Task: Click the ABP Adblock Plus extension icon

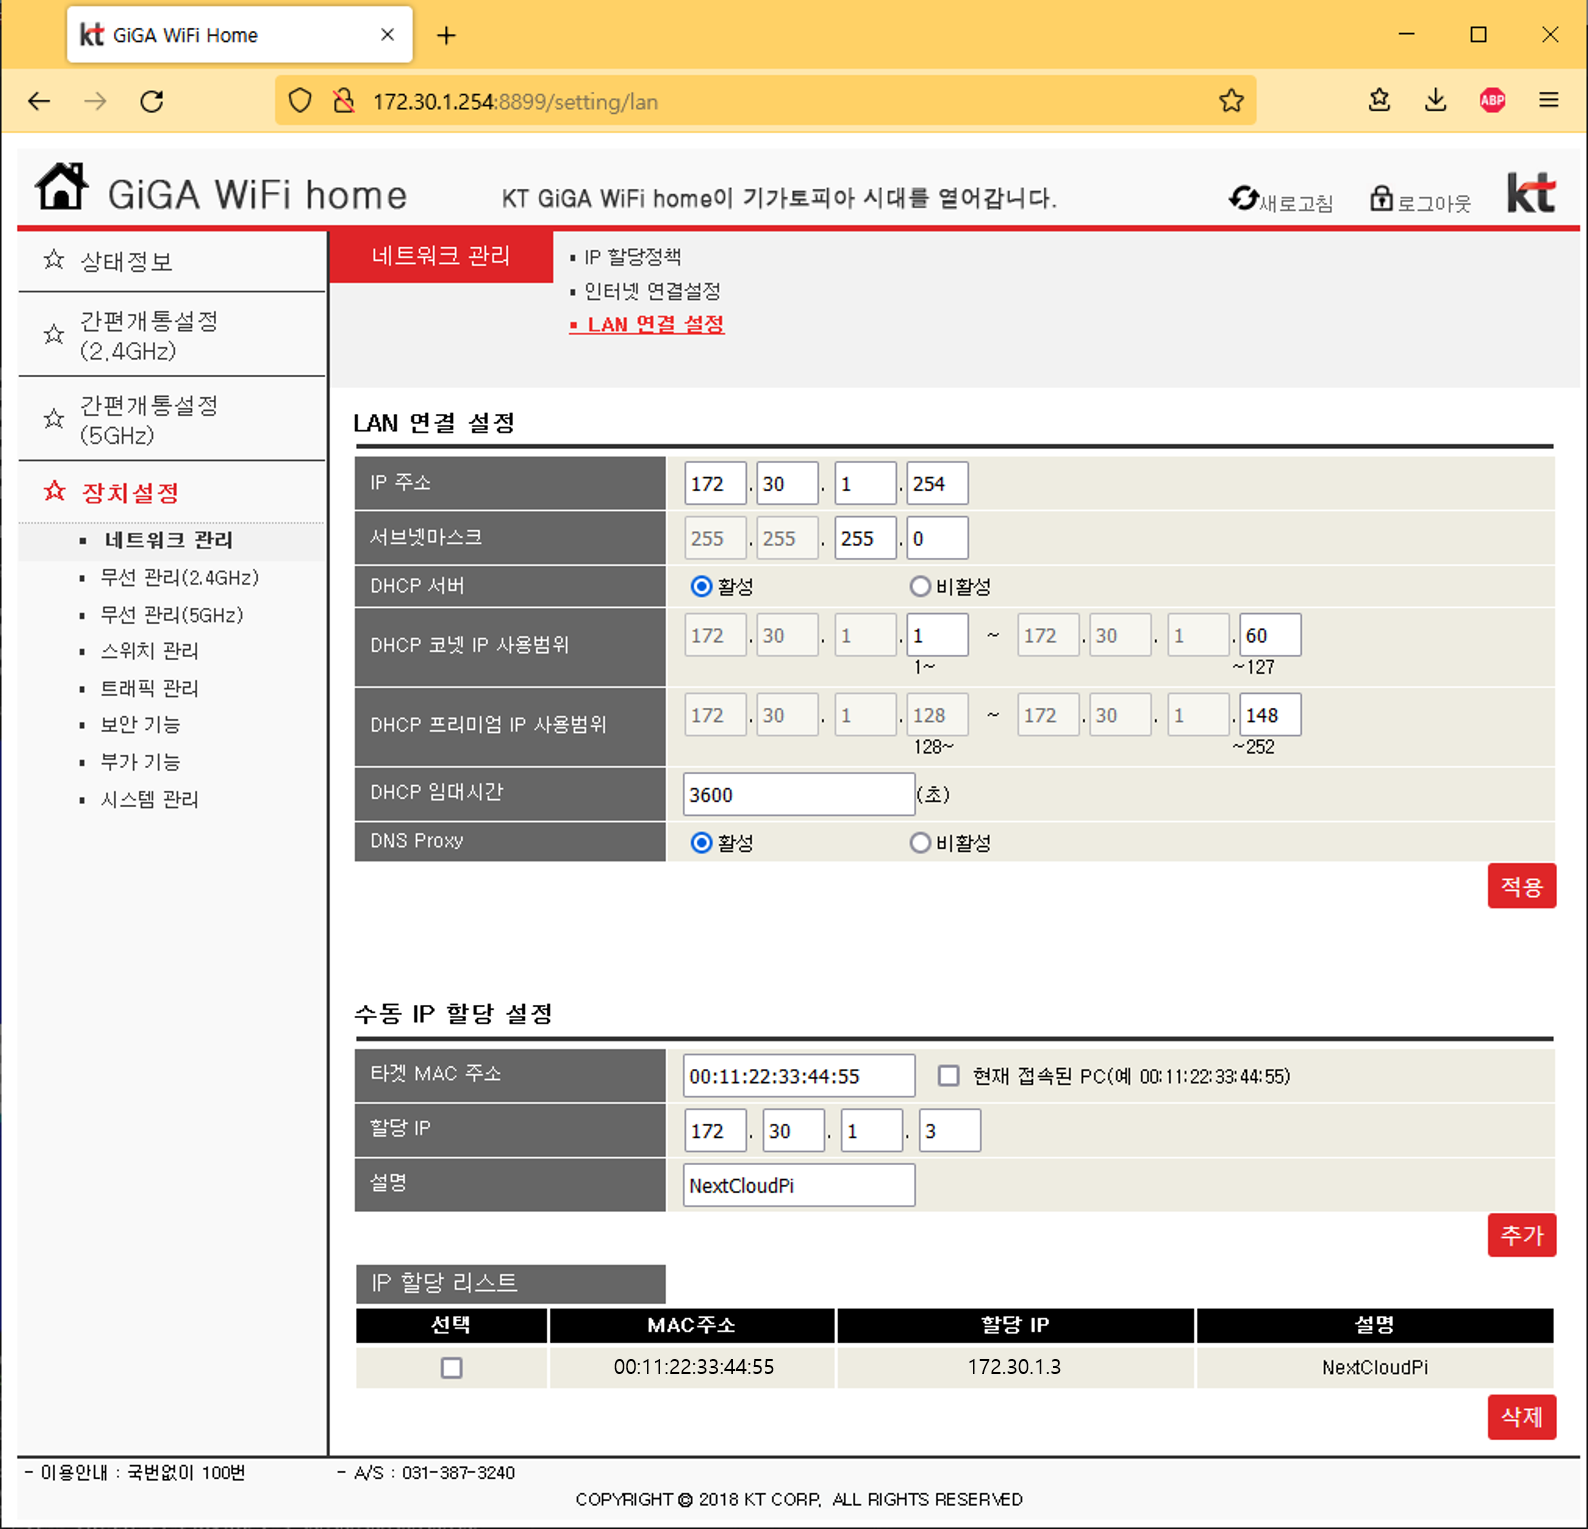Action: [x=1492, y=100]
